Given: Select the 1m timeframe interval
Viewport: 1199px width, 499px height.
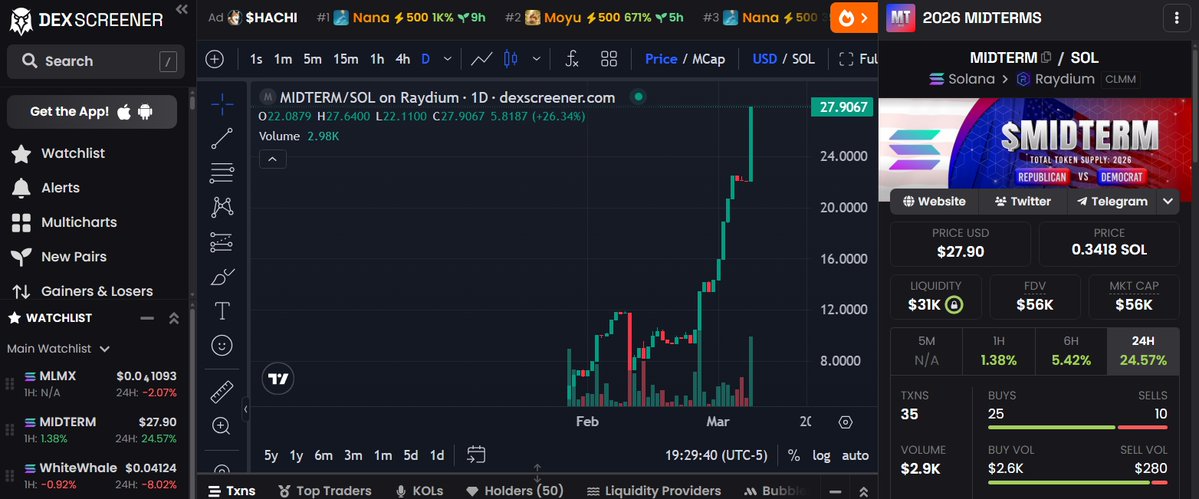Looking at the screenshot, I should [283, 59].
